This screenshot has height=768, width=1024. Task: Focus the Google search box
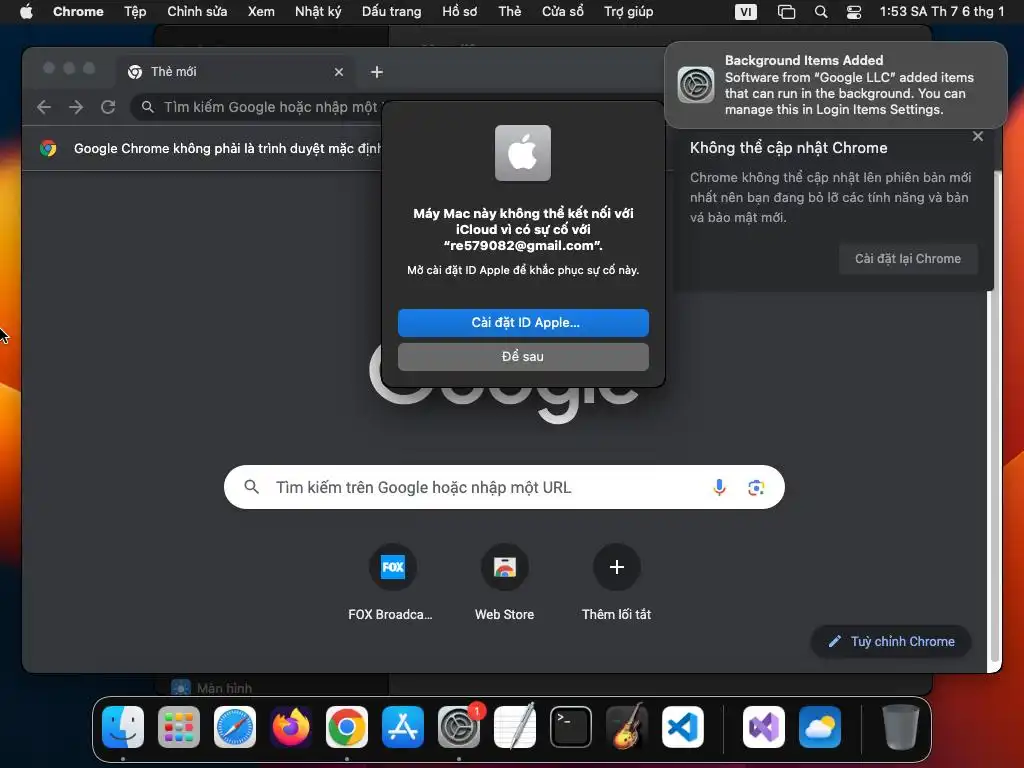504,487
